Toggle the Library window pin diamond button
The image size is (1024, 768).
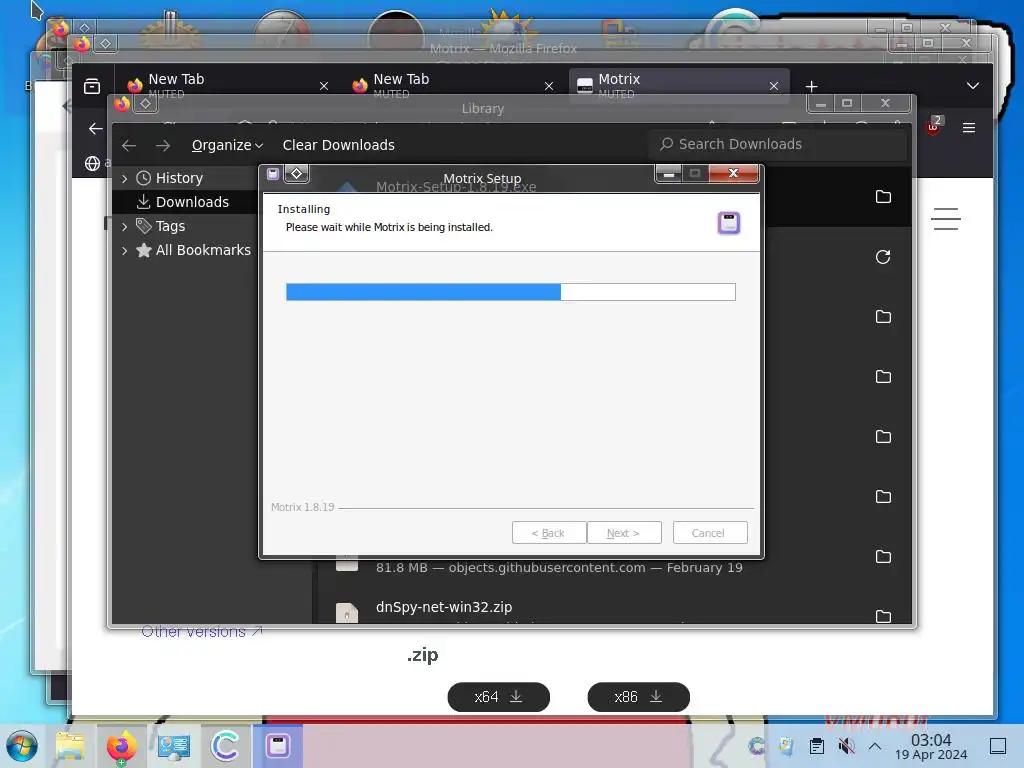click(146, 104)
